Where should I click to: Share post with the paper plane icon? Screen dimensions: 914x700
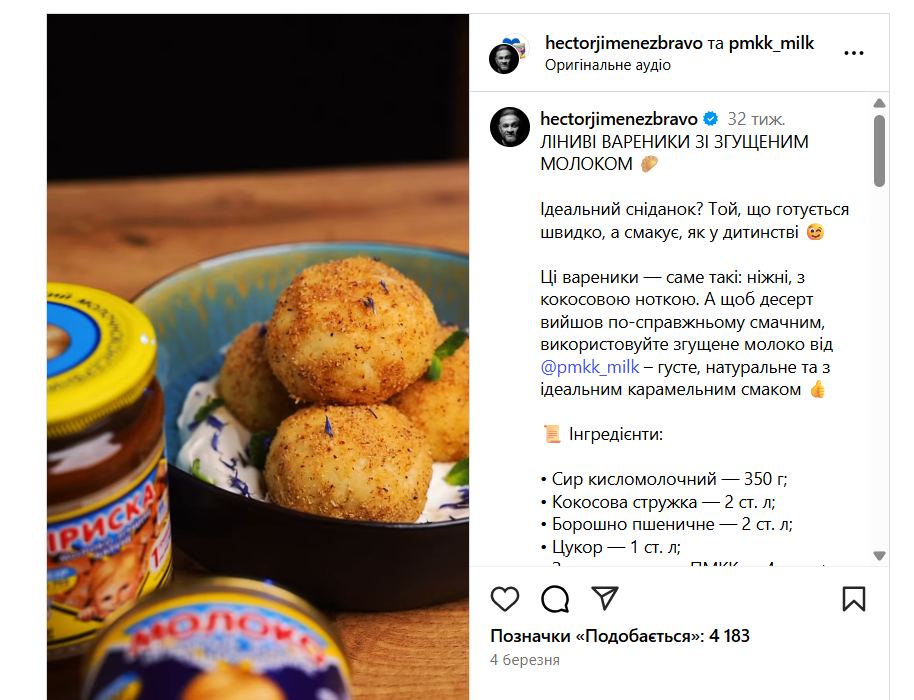click(604, 598)
